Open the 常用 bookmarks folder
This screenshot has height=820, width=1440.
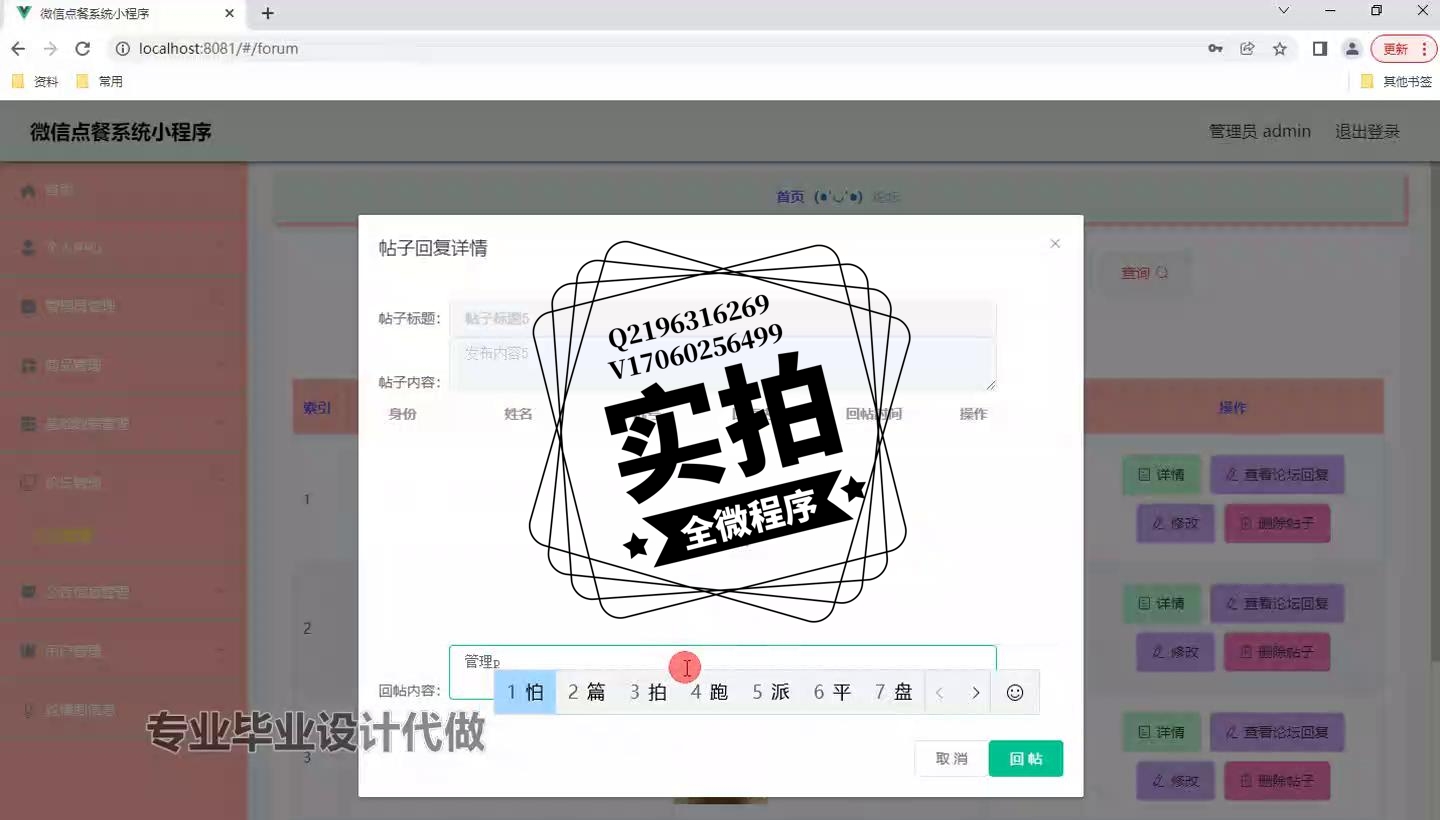coord(100,81)
